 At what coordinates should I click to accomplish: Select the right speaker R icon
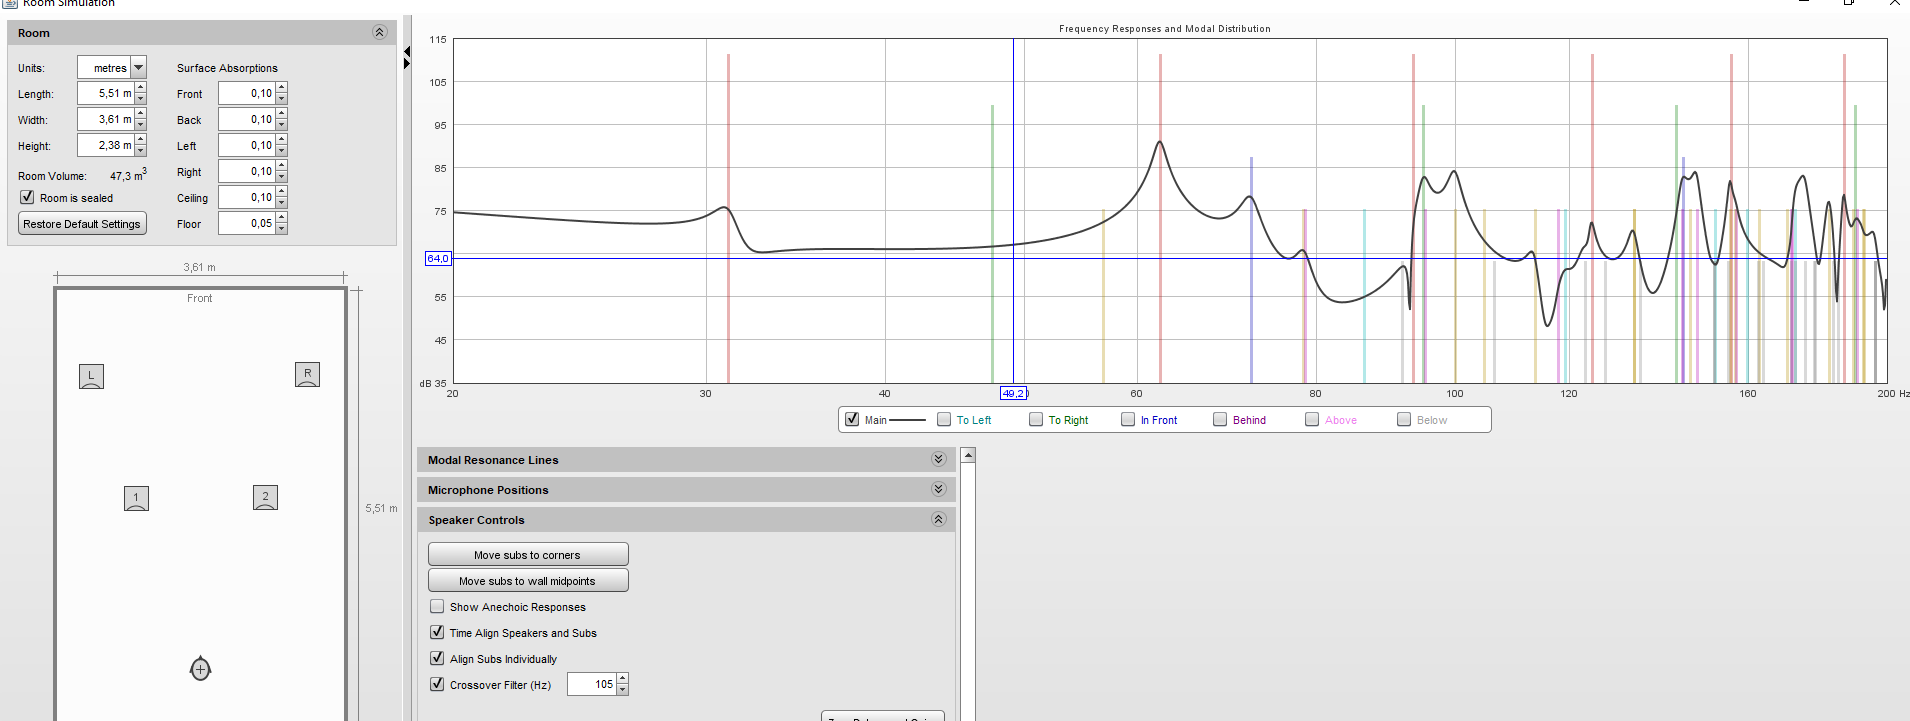pyautogui.click(x=307, y=374)
